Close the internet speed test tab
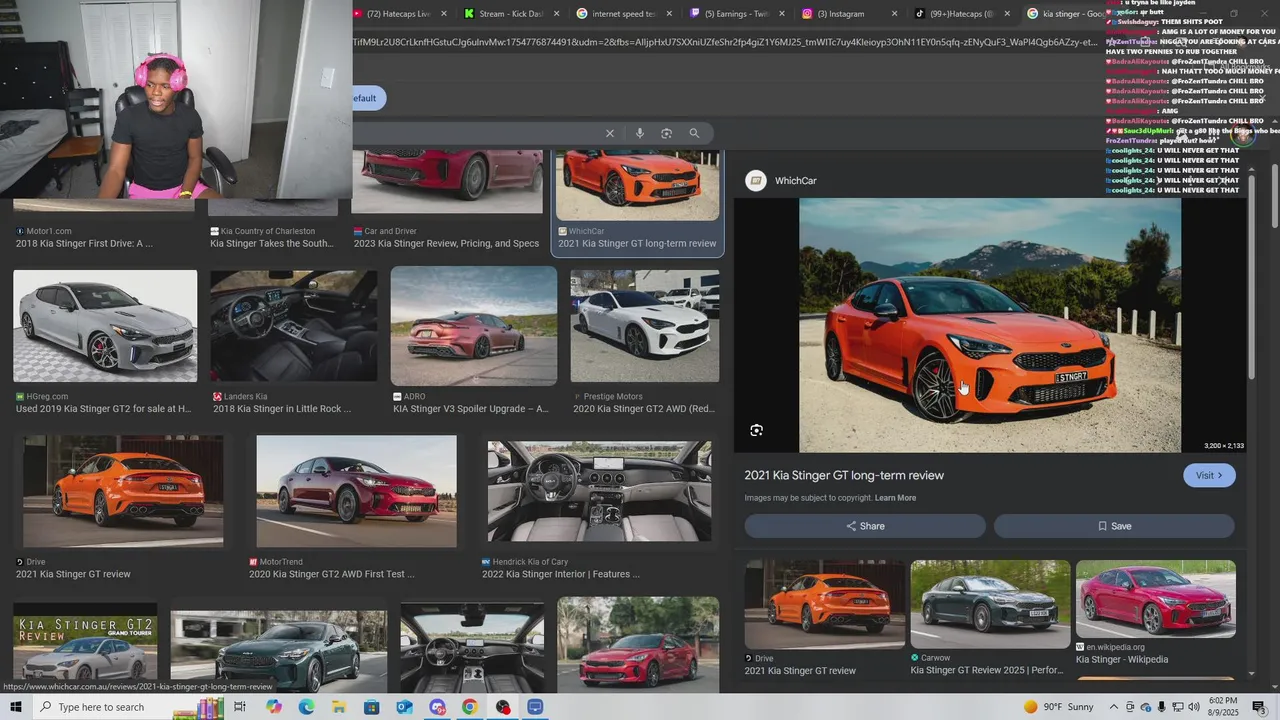Image resolution: width=1280 pixels, height=720 pixels. point(670,14)
